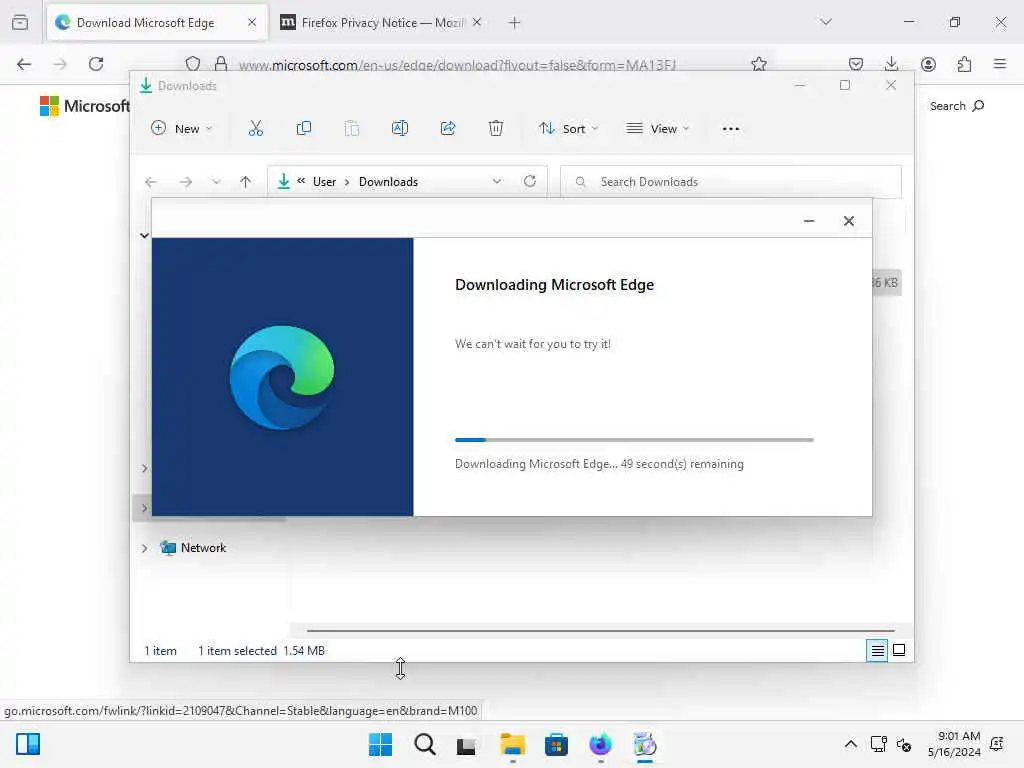This screenshot has height=768, width=1024.
Task: Focus the Search Downloads field
Action: click(731, 182)
